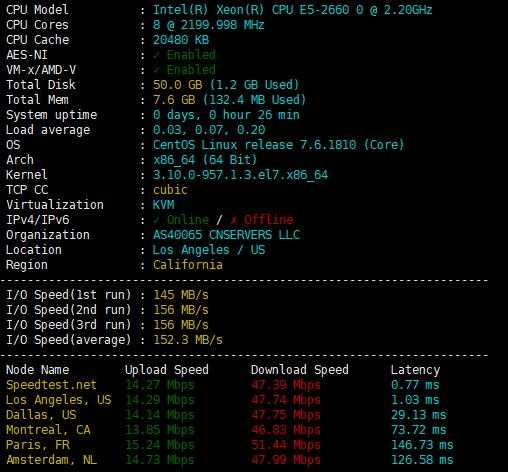Select the Total Mem value 7.6 GB
This screenshot has height=472, width=508.
pyautogui.click(x=174, y=100)
